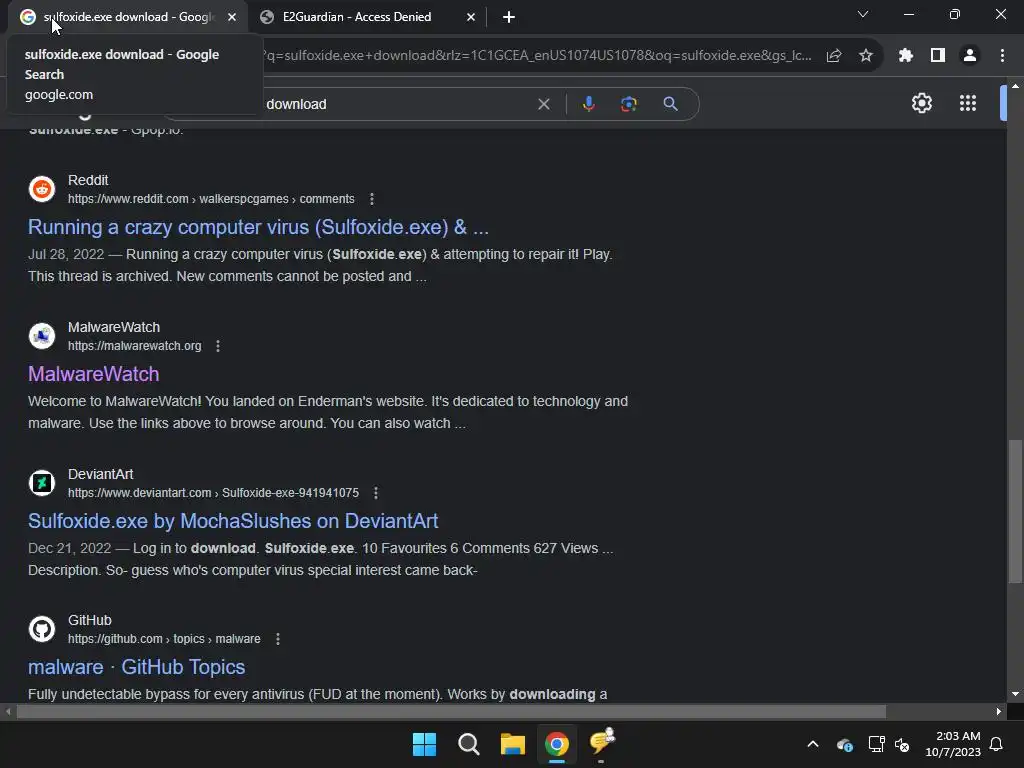Open the clock showing 2:03 AM
This screenshot has height=768, width=1024.
(953, 744)
